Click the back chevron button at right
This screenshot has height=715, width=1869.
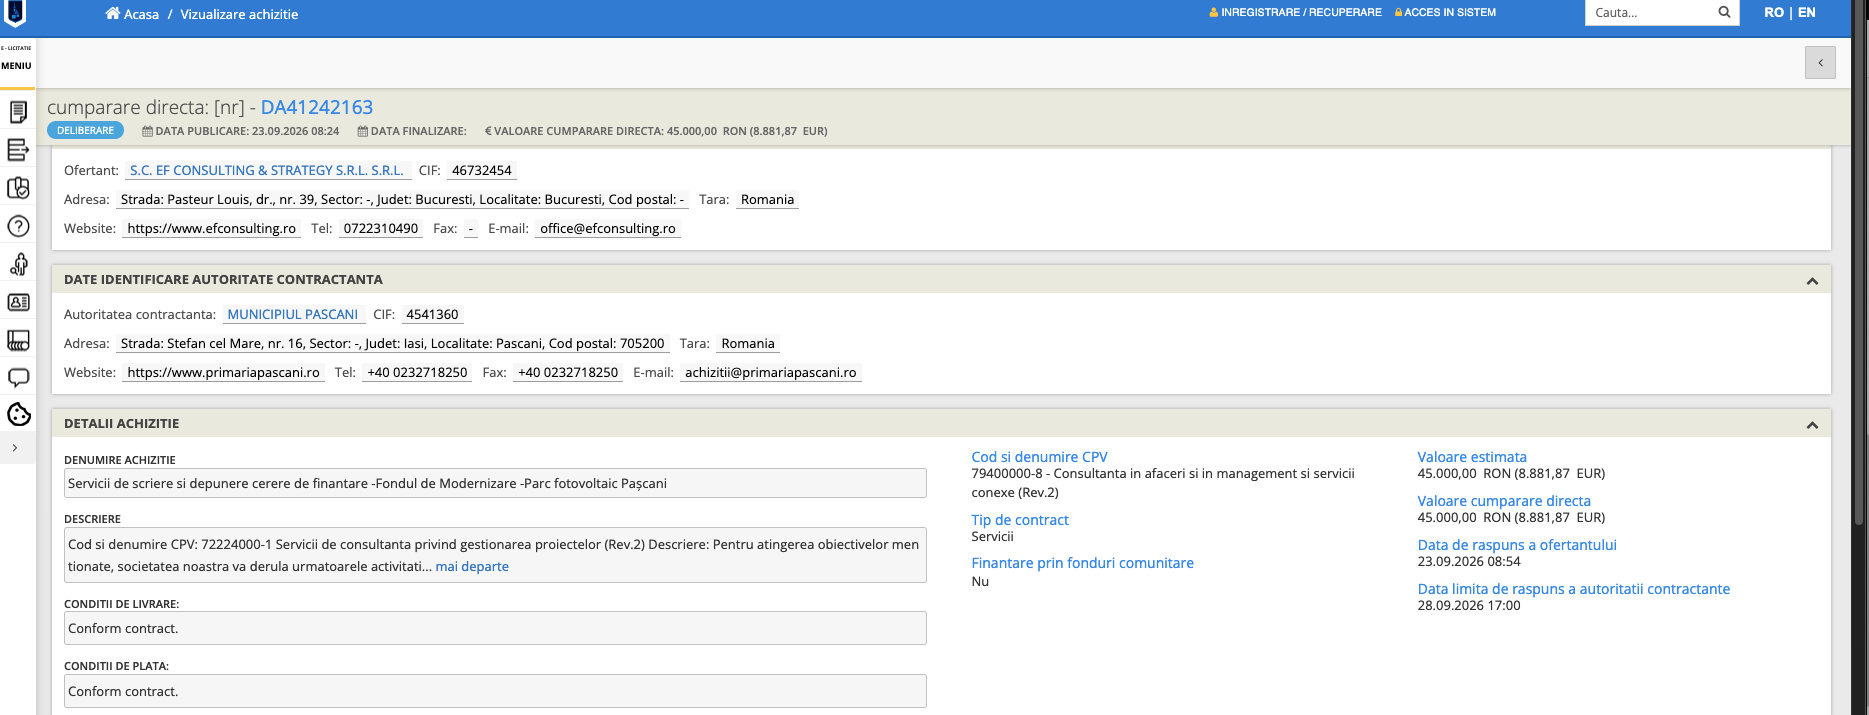coord(1820,62)
